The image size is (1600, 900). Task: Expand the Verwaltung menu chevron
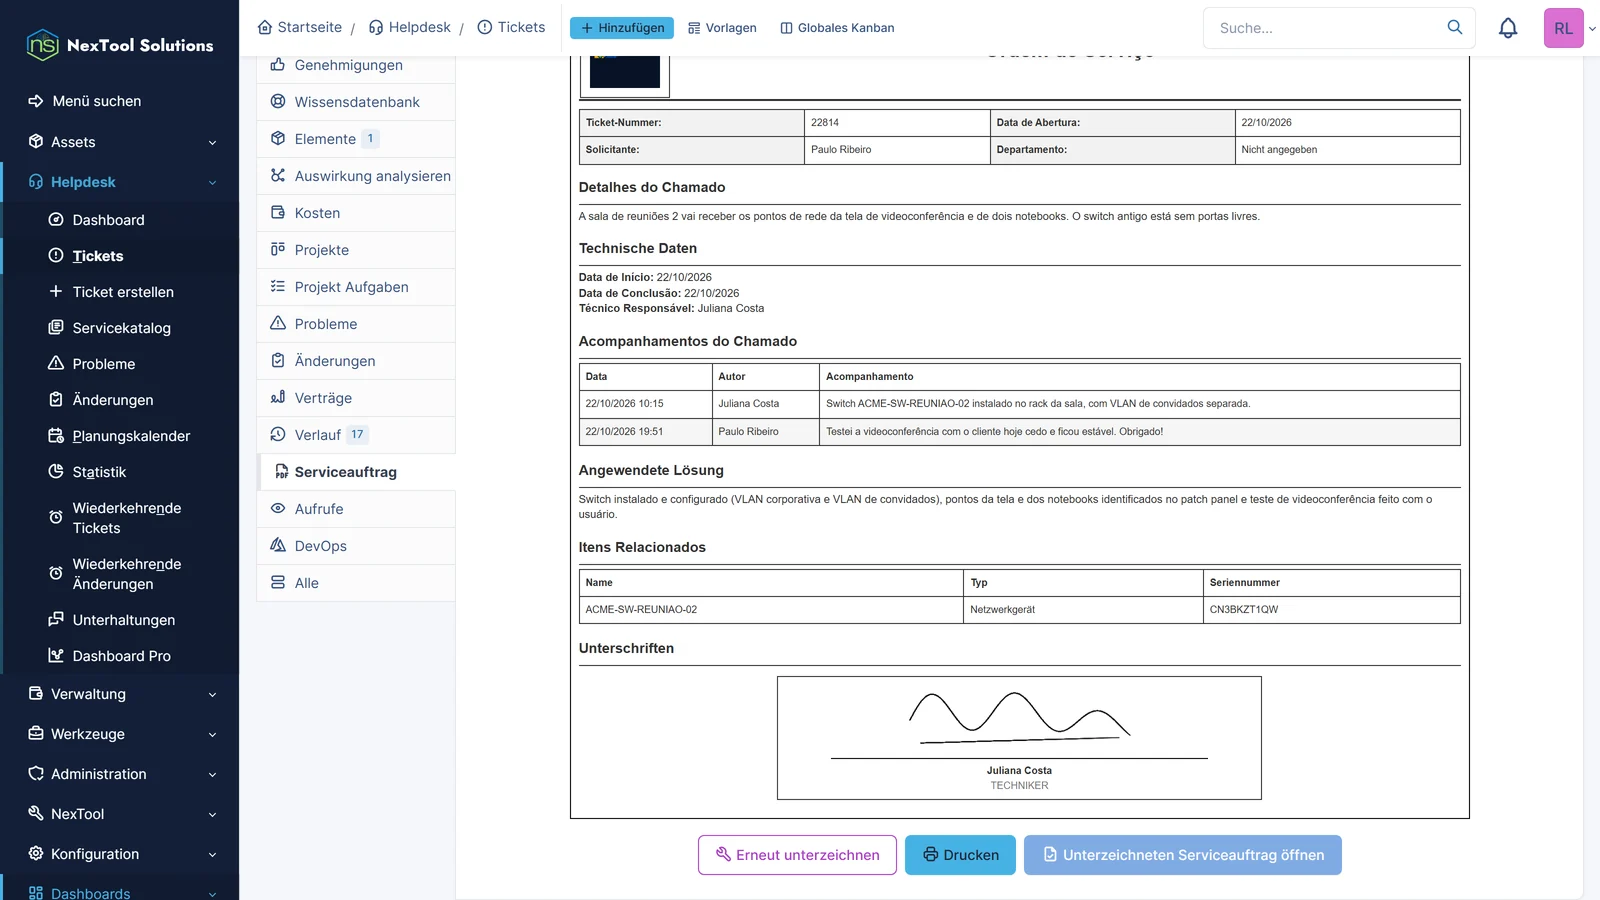tap(212, 694)
